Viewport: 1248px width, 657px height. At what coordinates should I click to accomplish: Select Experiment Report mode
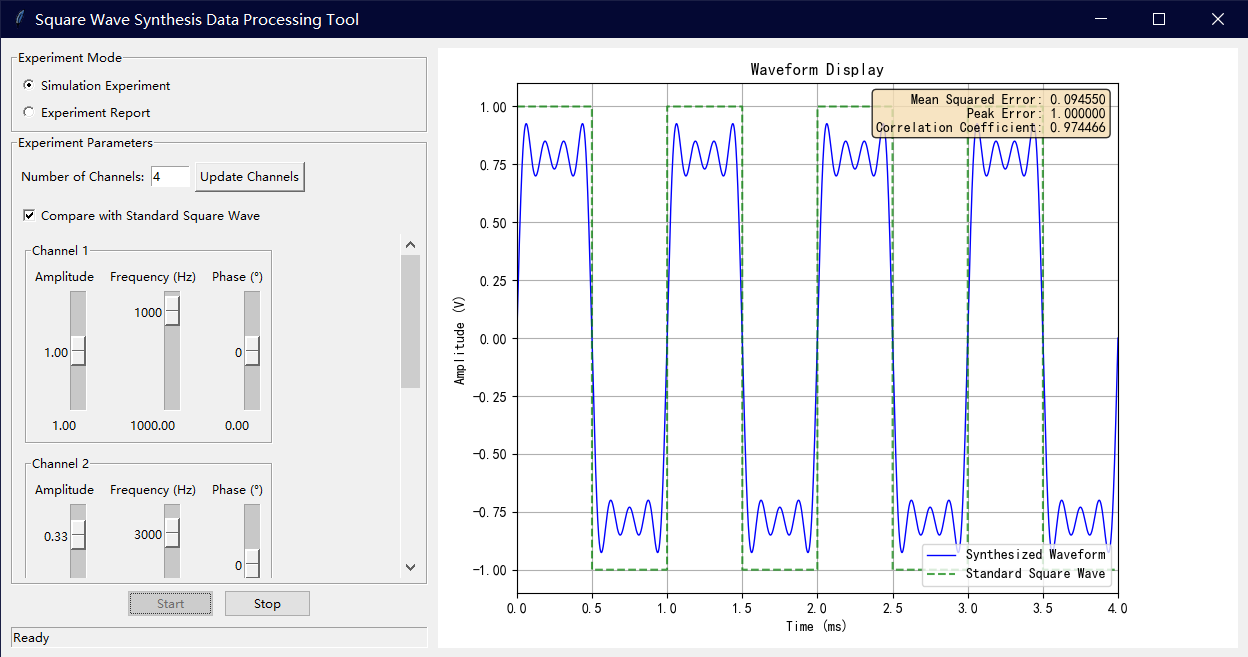pos(29,113)
